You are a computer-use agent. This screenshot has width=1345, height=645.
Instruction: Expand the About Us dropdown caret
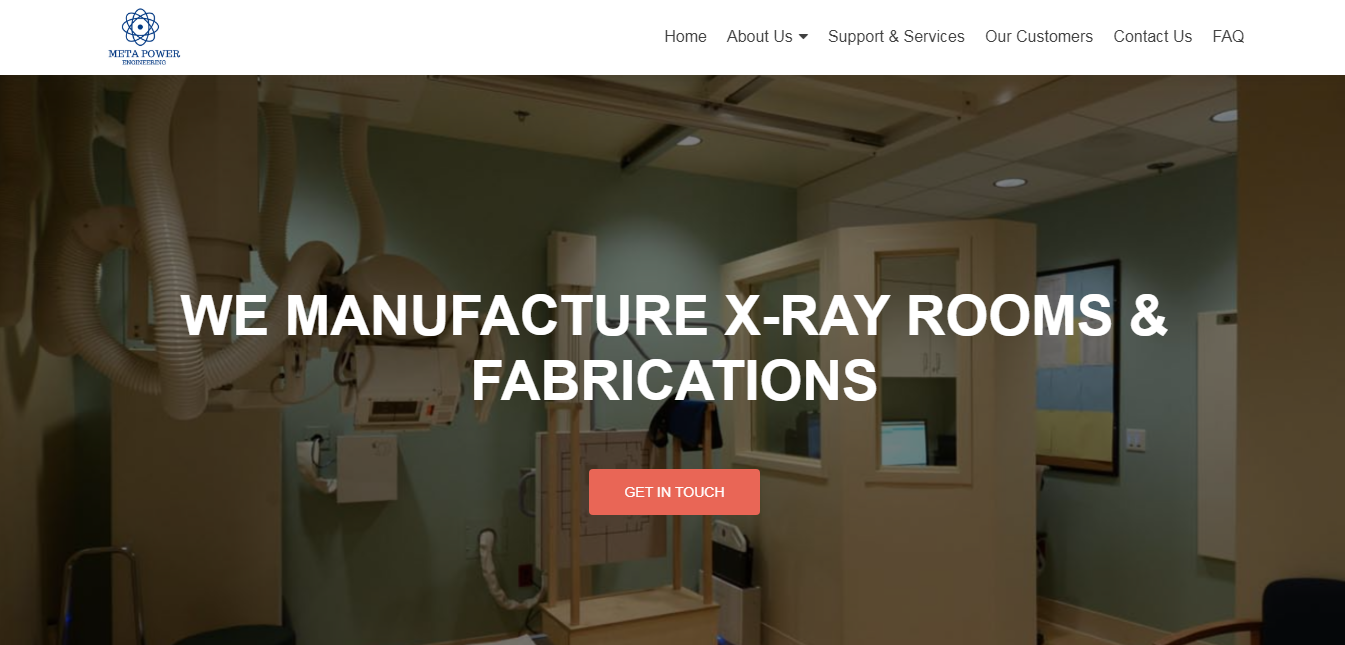coord(803,37)
